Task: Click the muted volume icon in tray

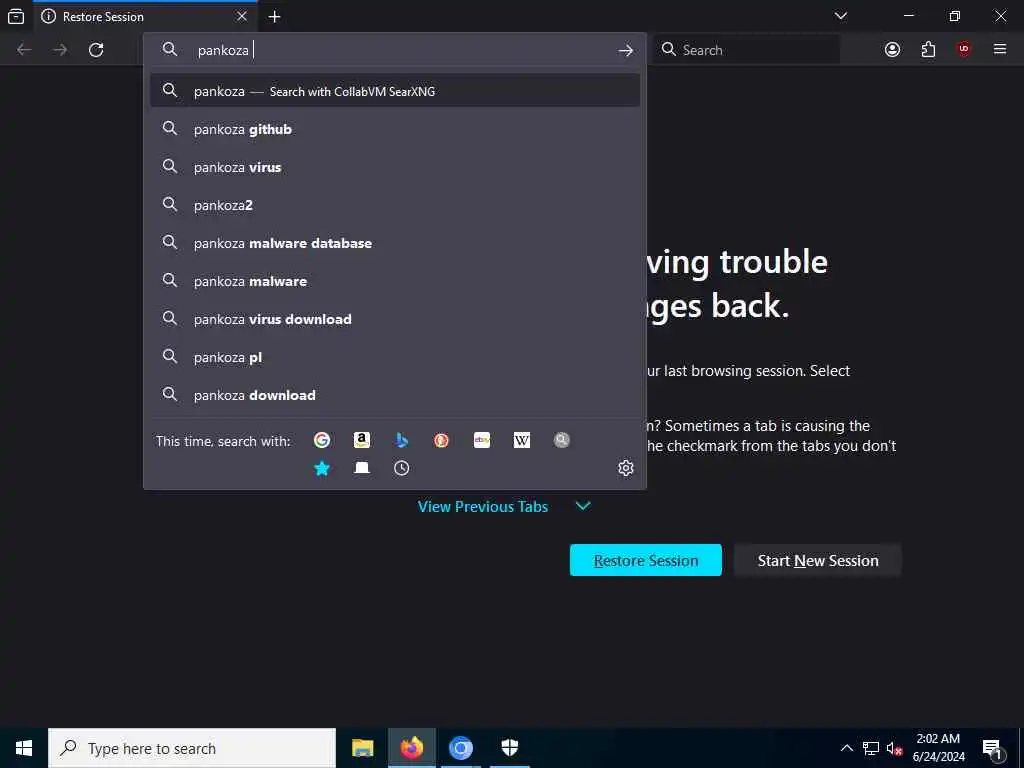Action: [894, 748]
